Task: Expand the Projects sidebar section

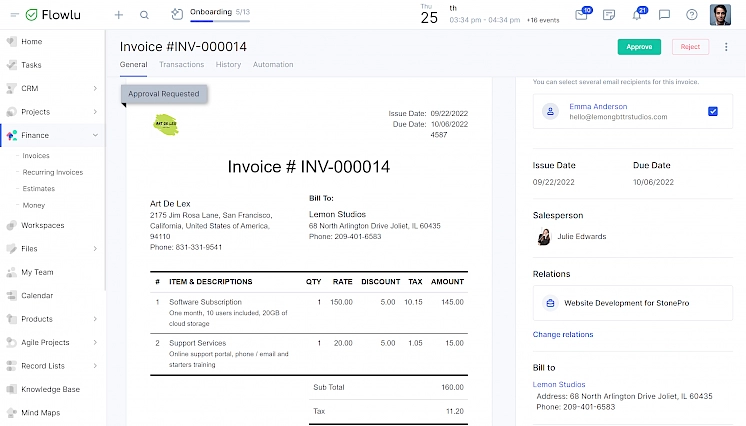Action: click(x=95, y=112)
